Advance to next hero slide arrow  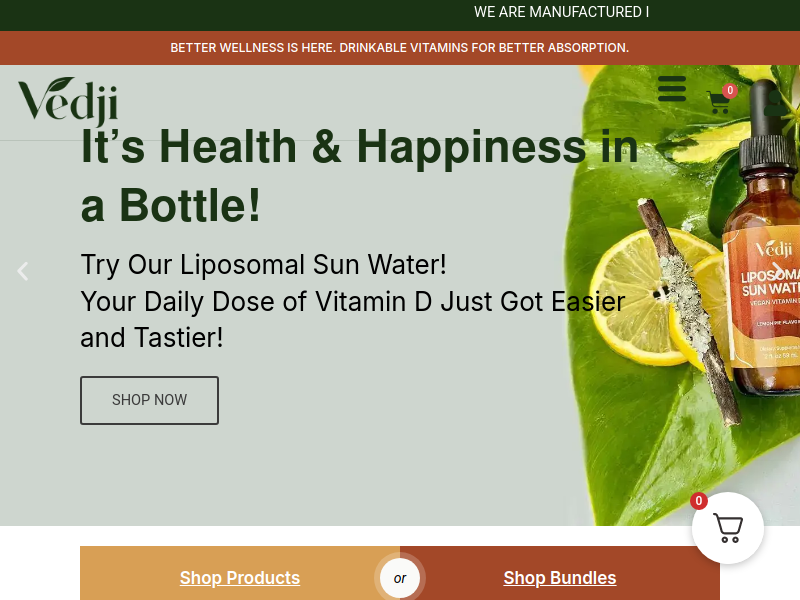click(x=777, y=271)
